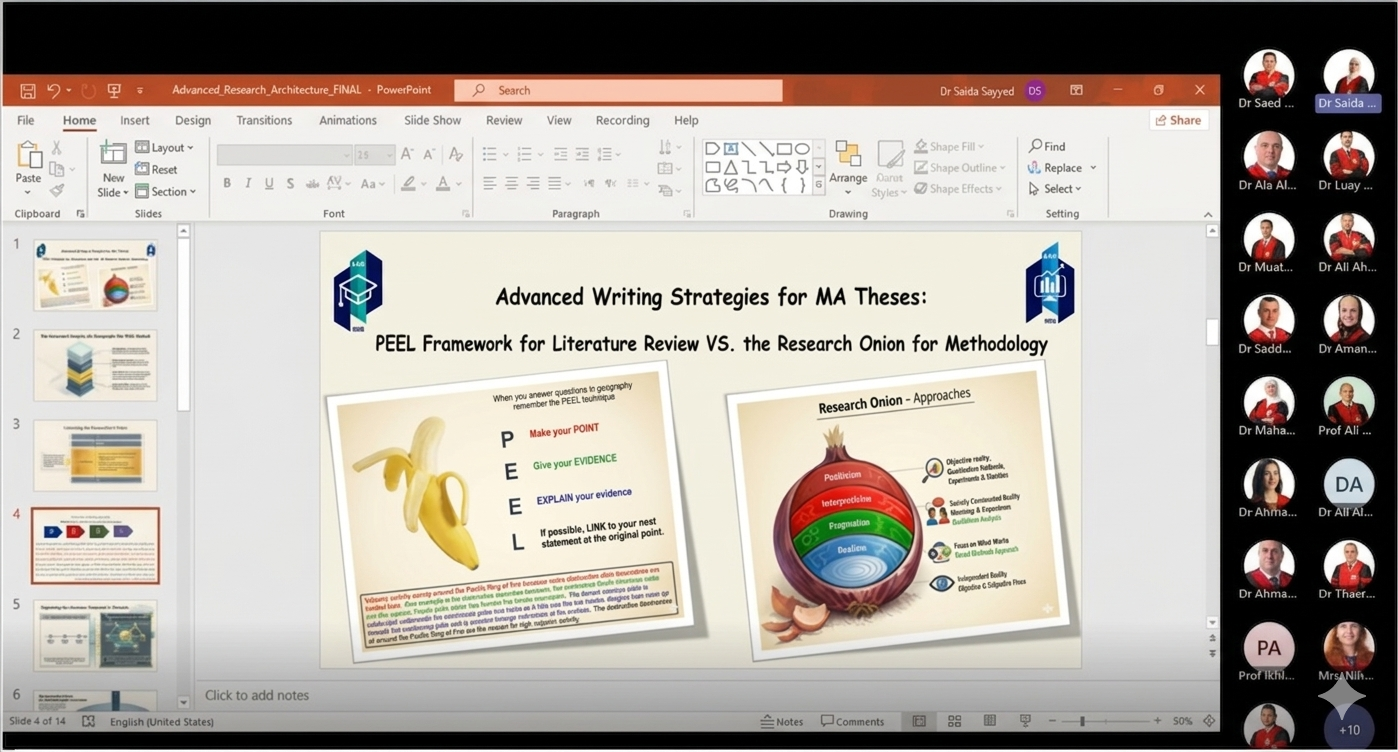Click the Reset slide button
Viewport: 1398px width, 752px height.
[x=157, y=170]
